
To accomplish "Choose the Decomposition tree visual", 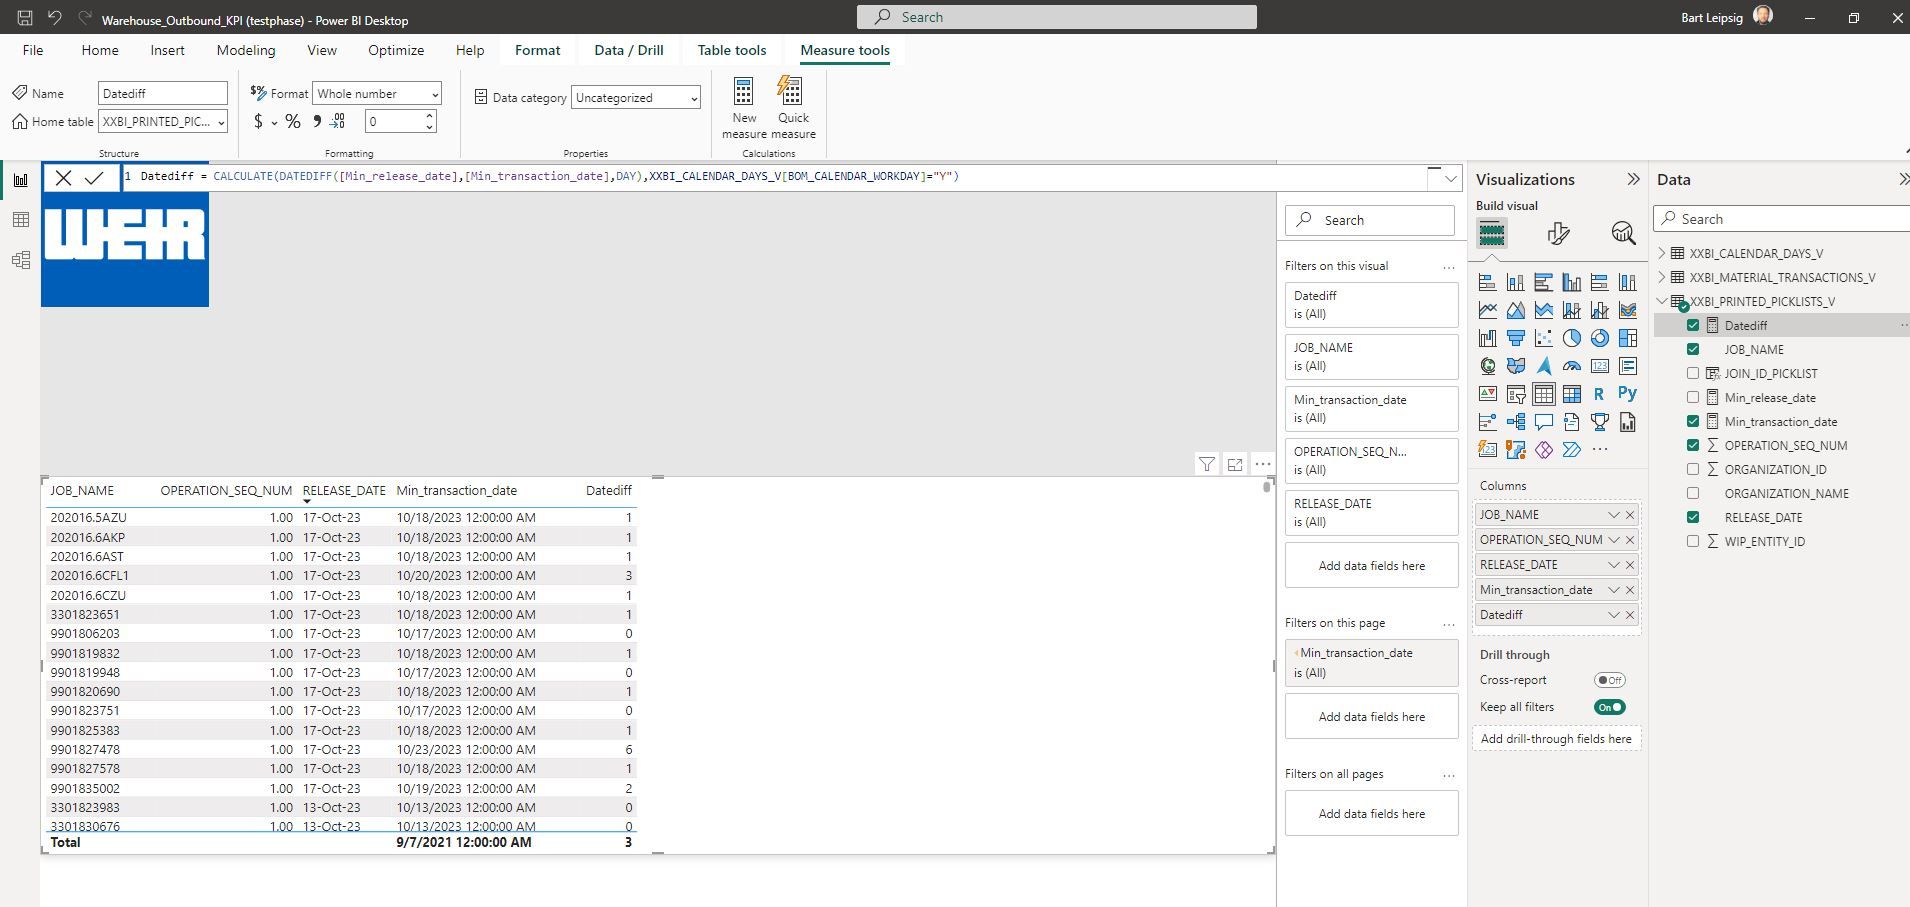I will 1516,422.
